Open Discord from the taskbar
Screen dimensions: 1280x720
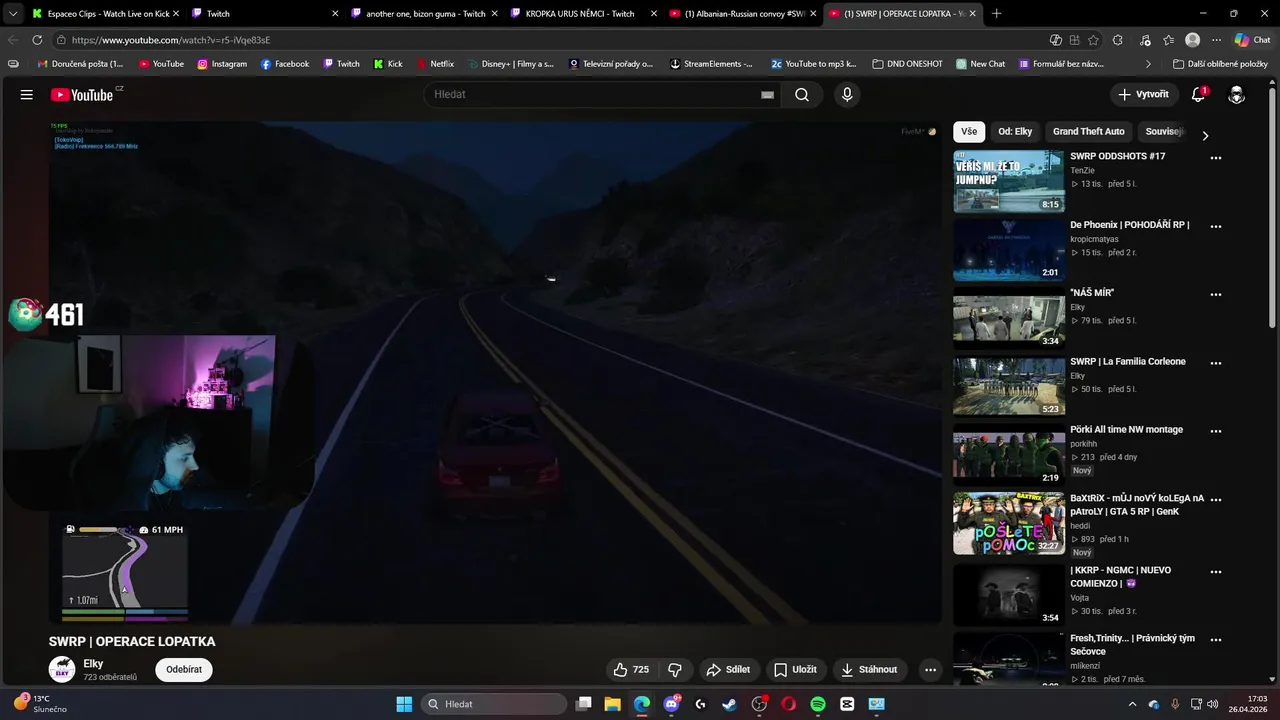click(671, 704)
